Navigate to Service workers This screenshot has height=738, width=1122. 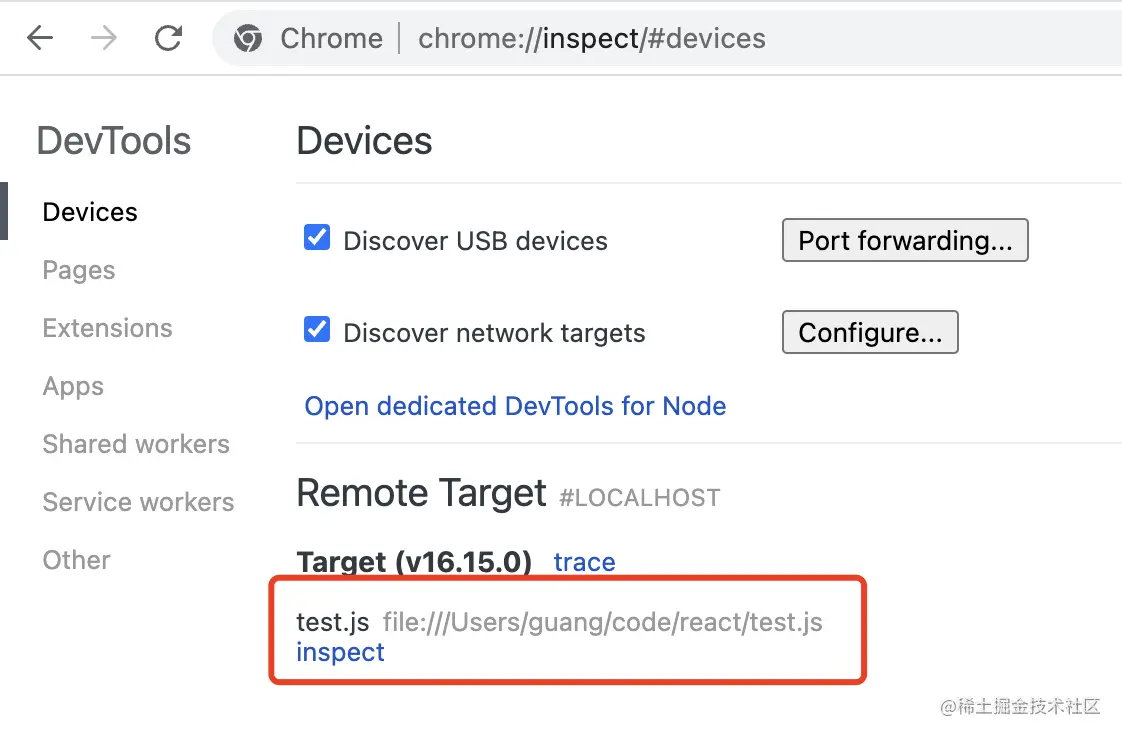(x=138, y=502)
